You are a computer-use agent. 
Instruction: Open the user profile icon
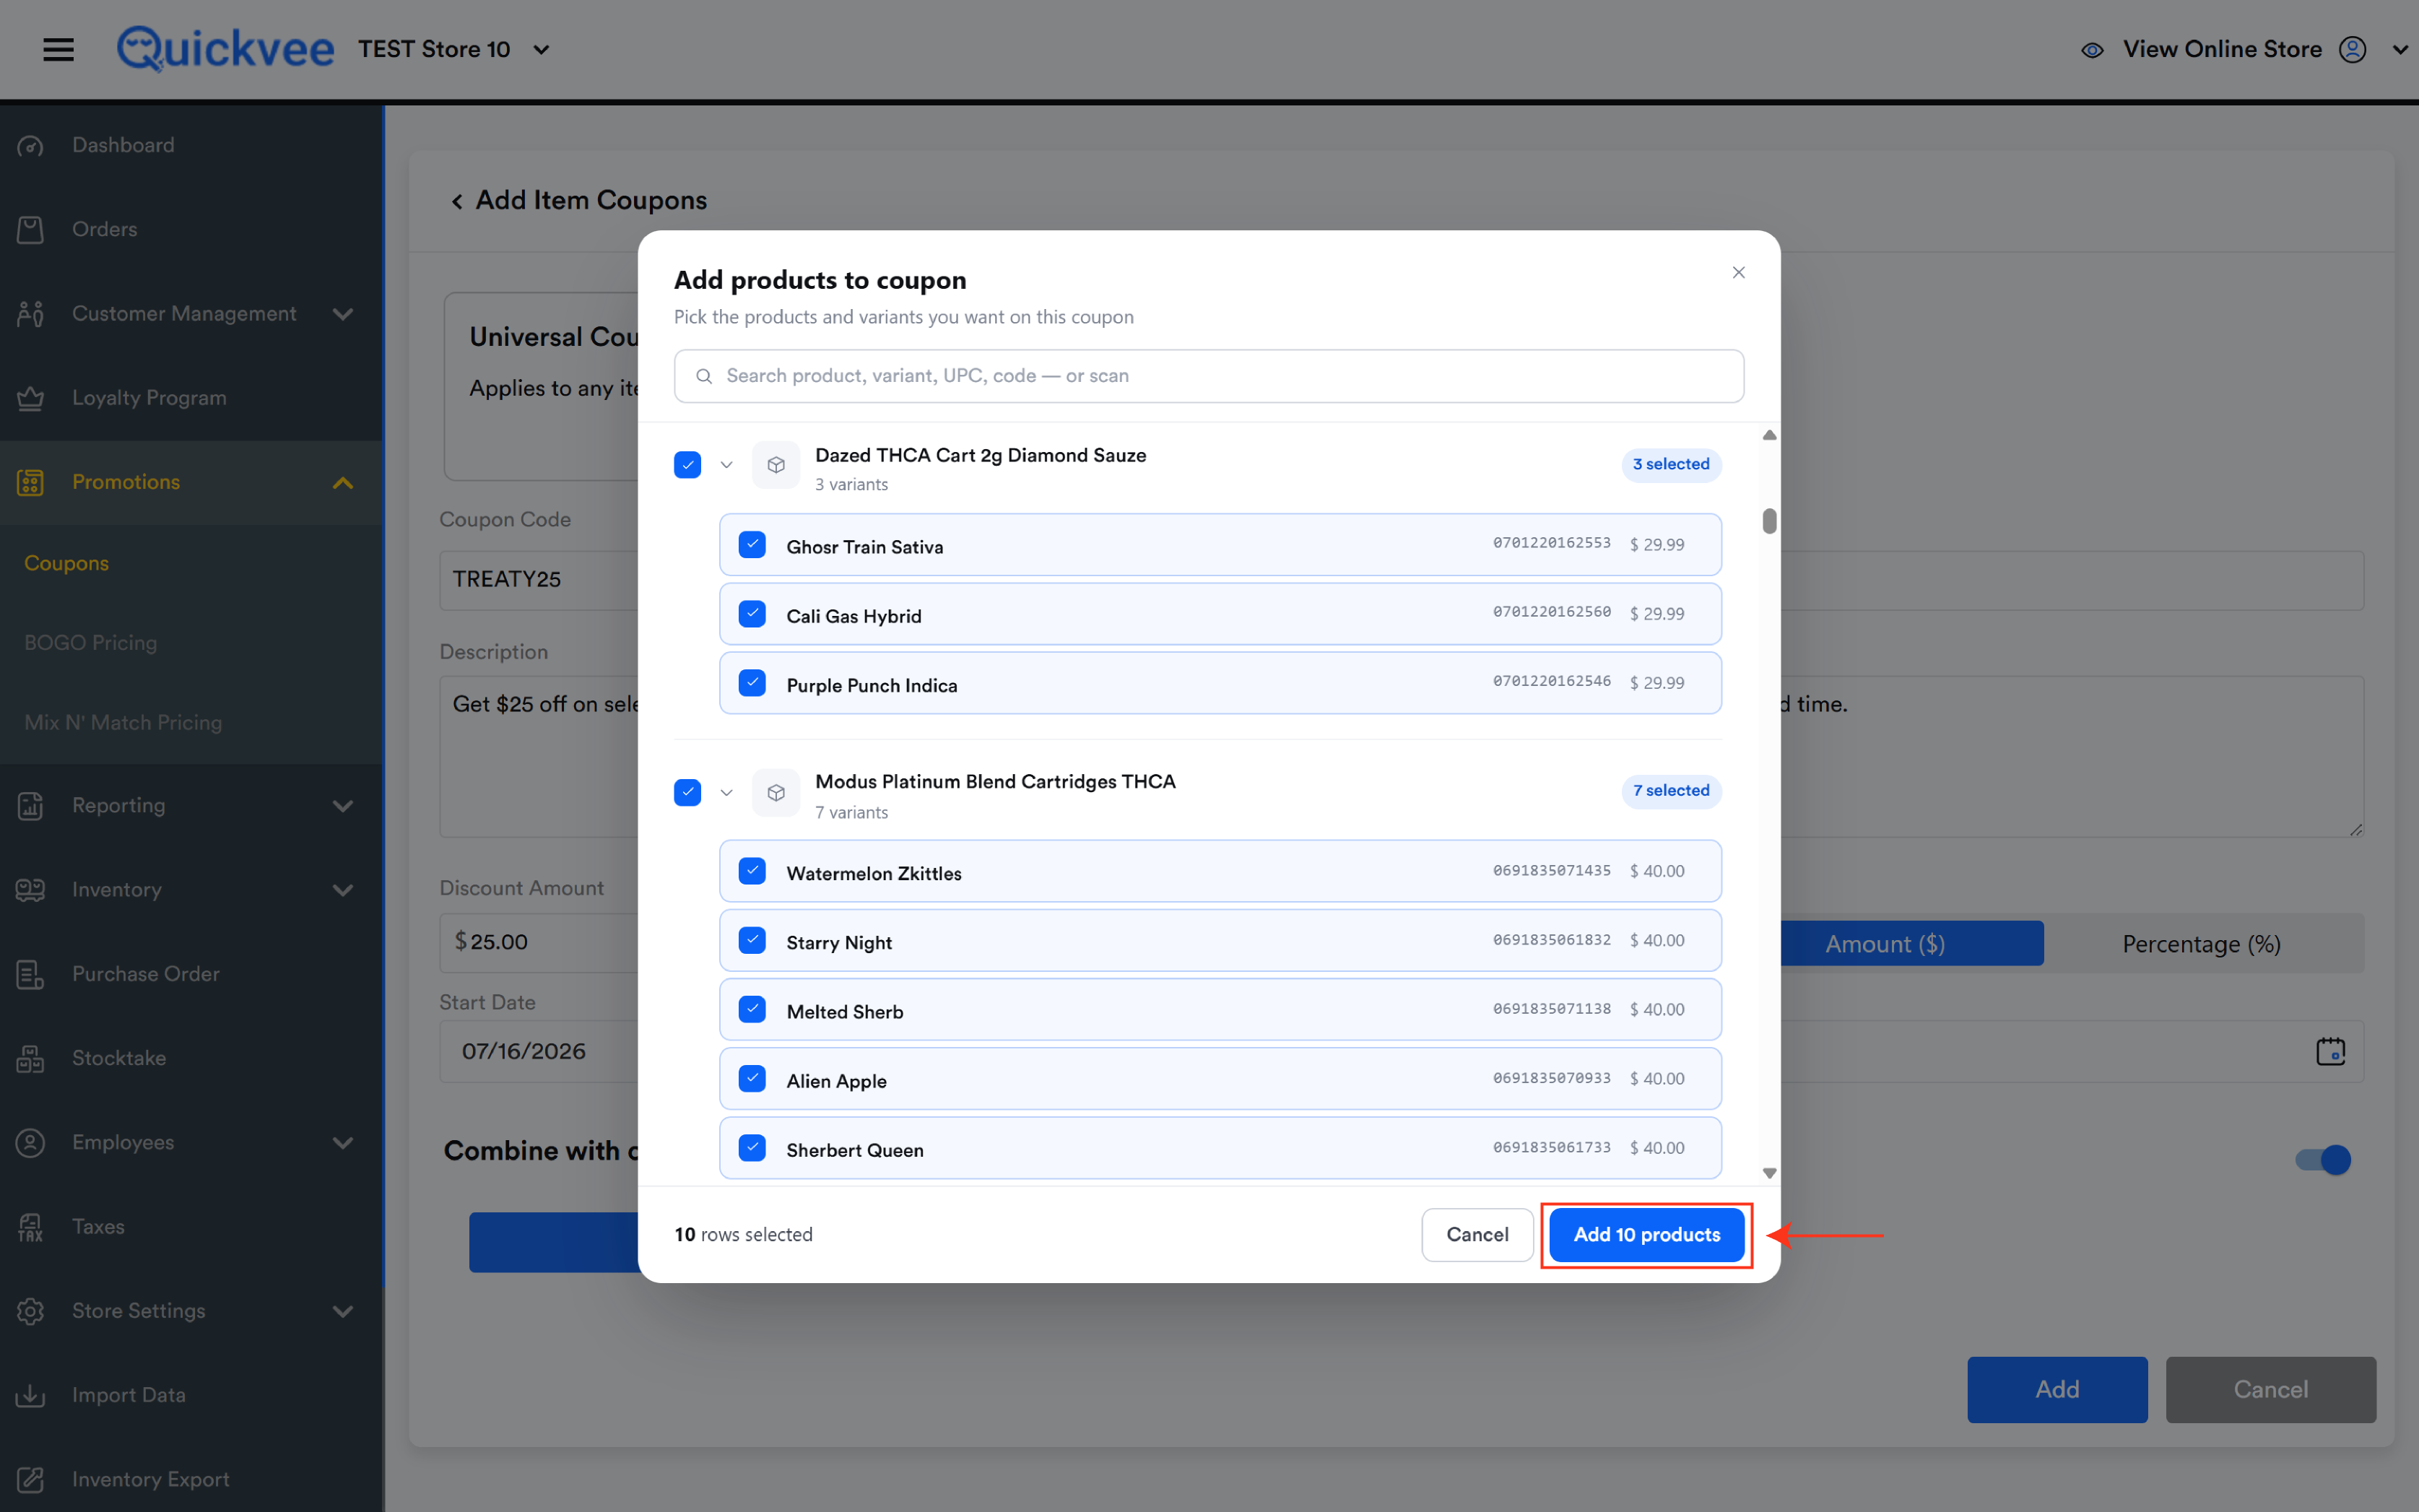tap(2352, 49)
